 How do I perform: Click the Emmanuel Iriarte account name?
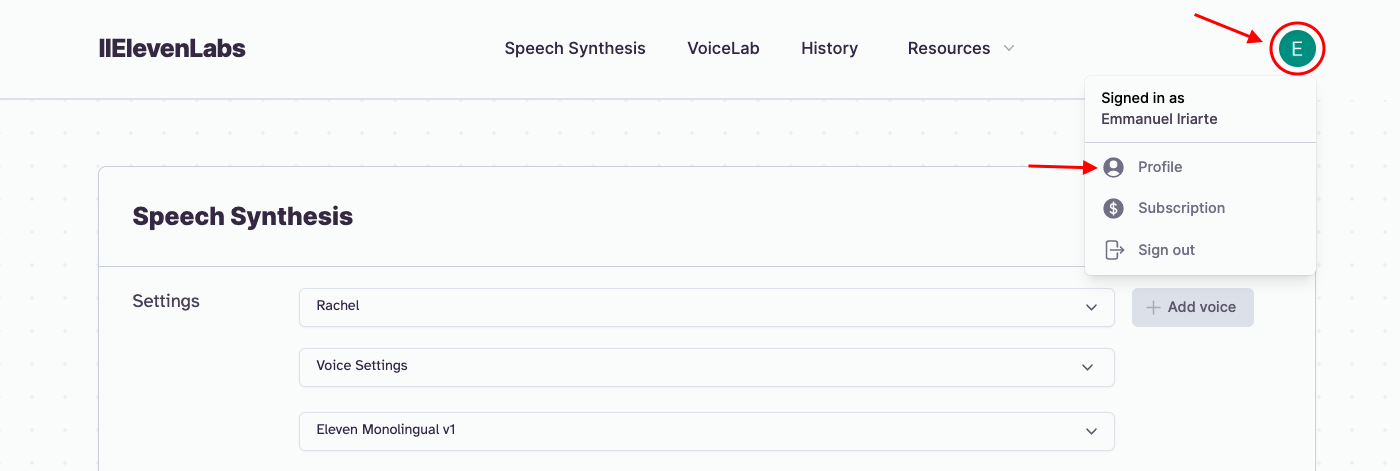(x=1159, y=119)
